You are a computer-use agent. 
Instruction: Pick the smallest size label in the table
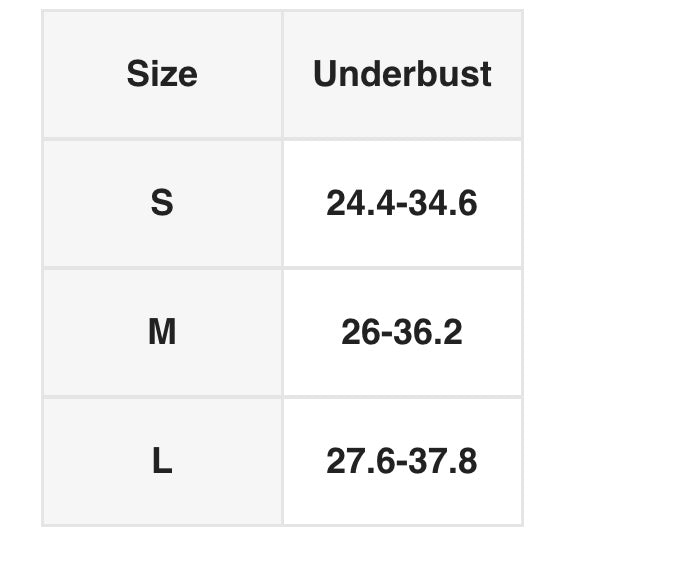pos(162,203)
